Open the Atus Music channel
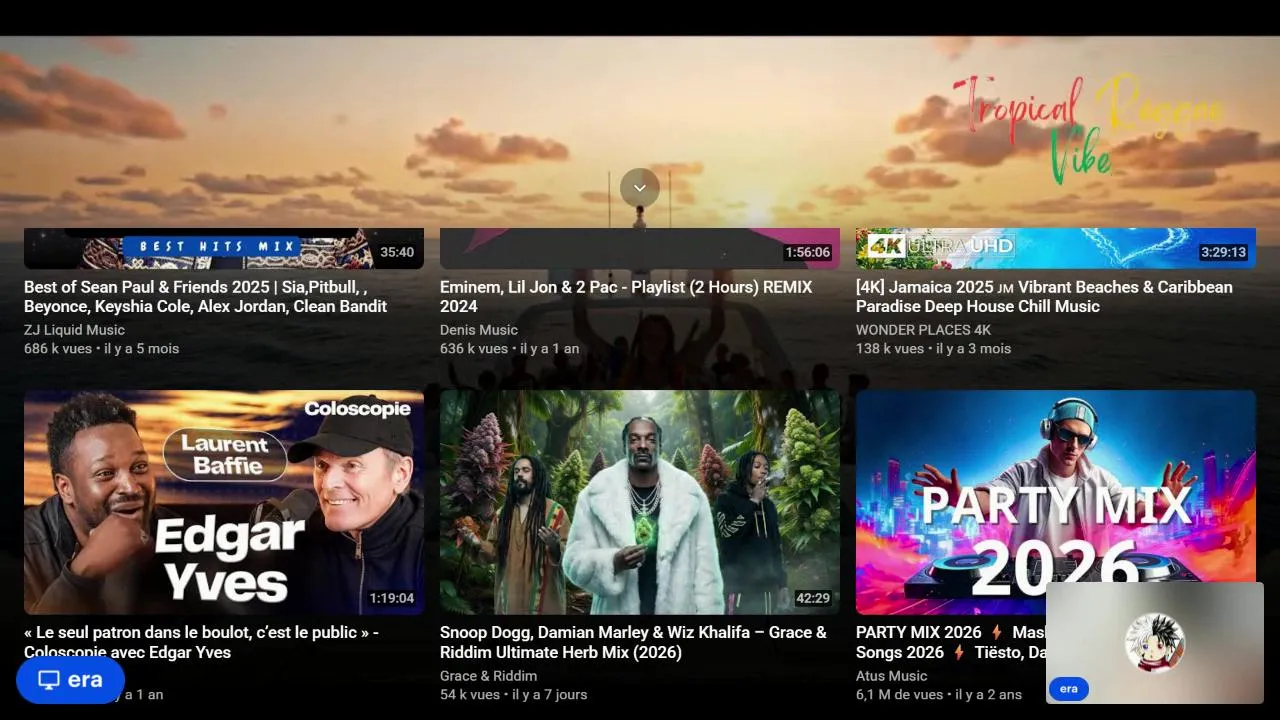Screen dimensions: 1280x720 [x=892, y=676]
